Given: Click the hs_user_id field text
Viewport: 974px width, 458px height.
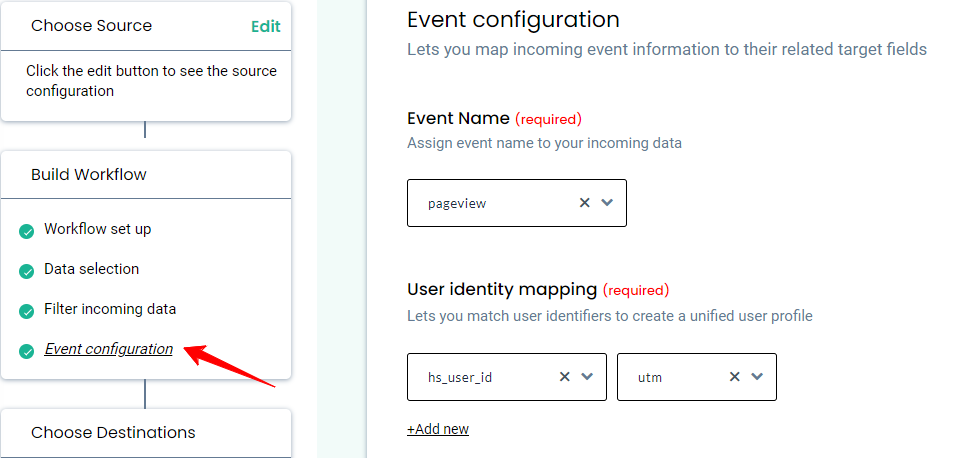Looking at the screenshot, I should pyautogui.click(x=460, y=377).
